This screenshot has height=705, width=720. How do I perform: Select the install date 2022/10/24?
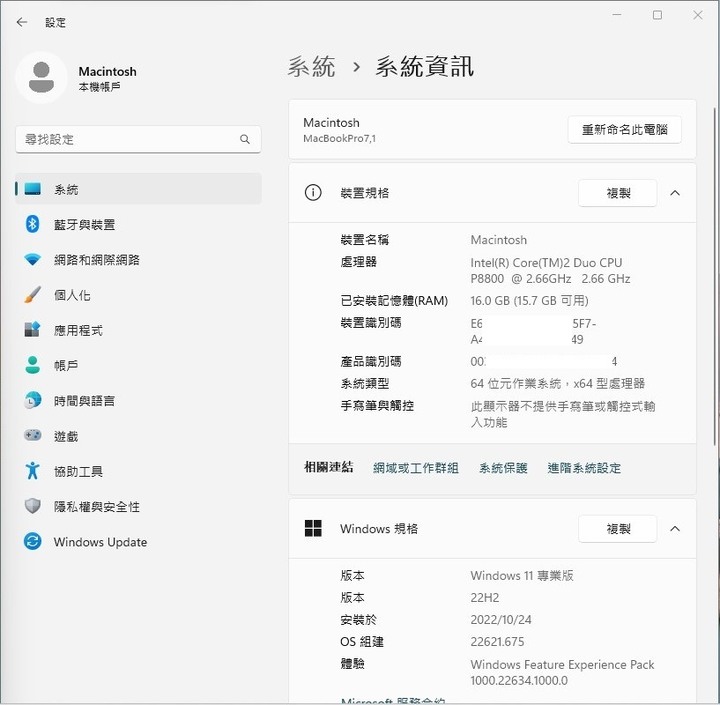tap(501, 620)
